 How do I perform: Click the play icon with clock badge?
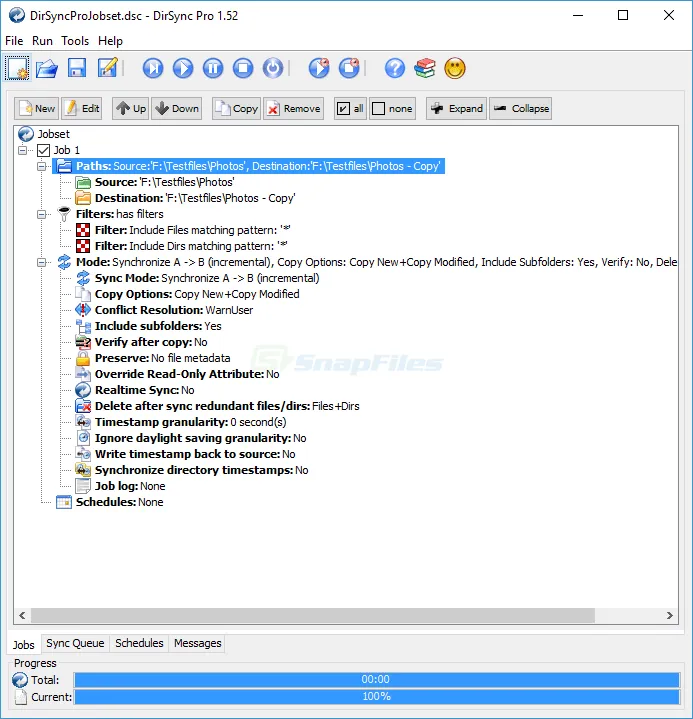coord(319,68)
